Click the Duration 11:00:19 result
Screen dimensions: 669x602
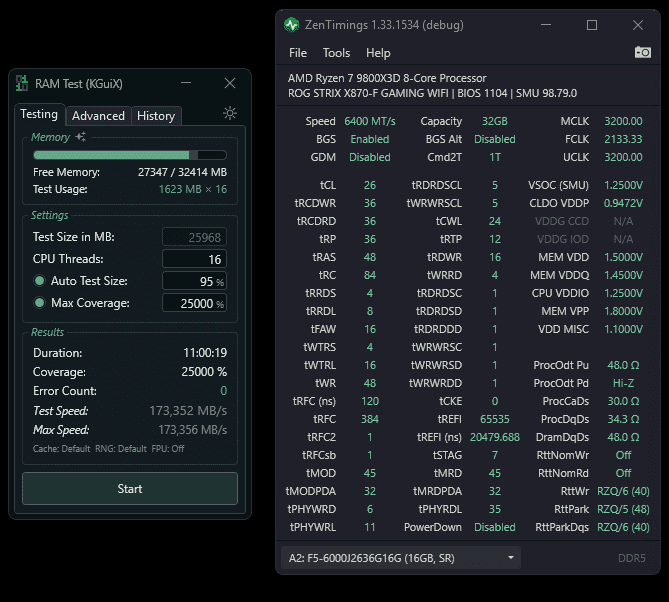[x=205, y=353]
